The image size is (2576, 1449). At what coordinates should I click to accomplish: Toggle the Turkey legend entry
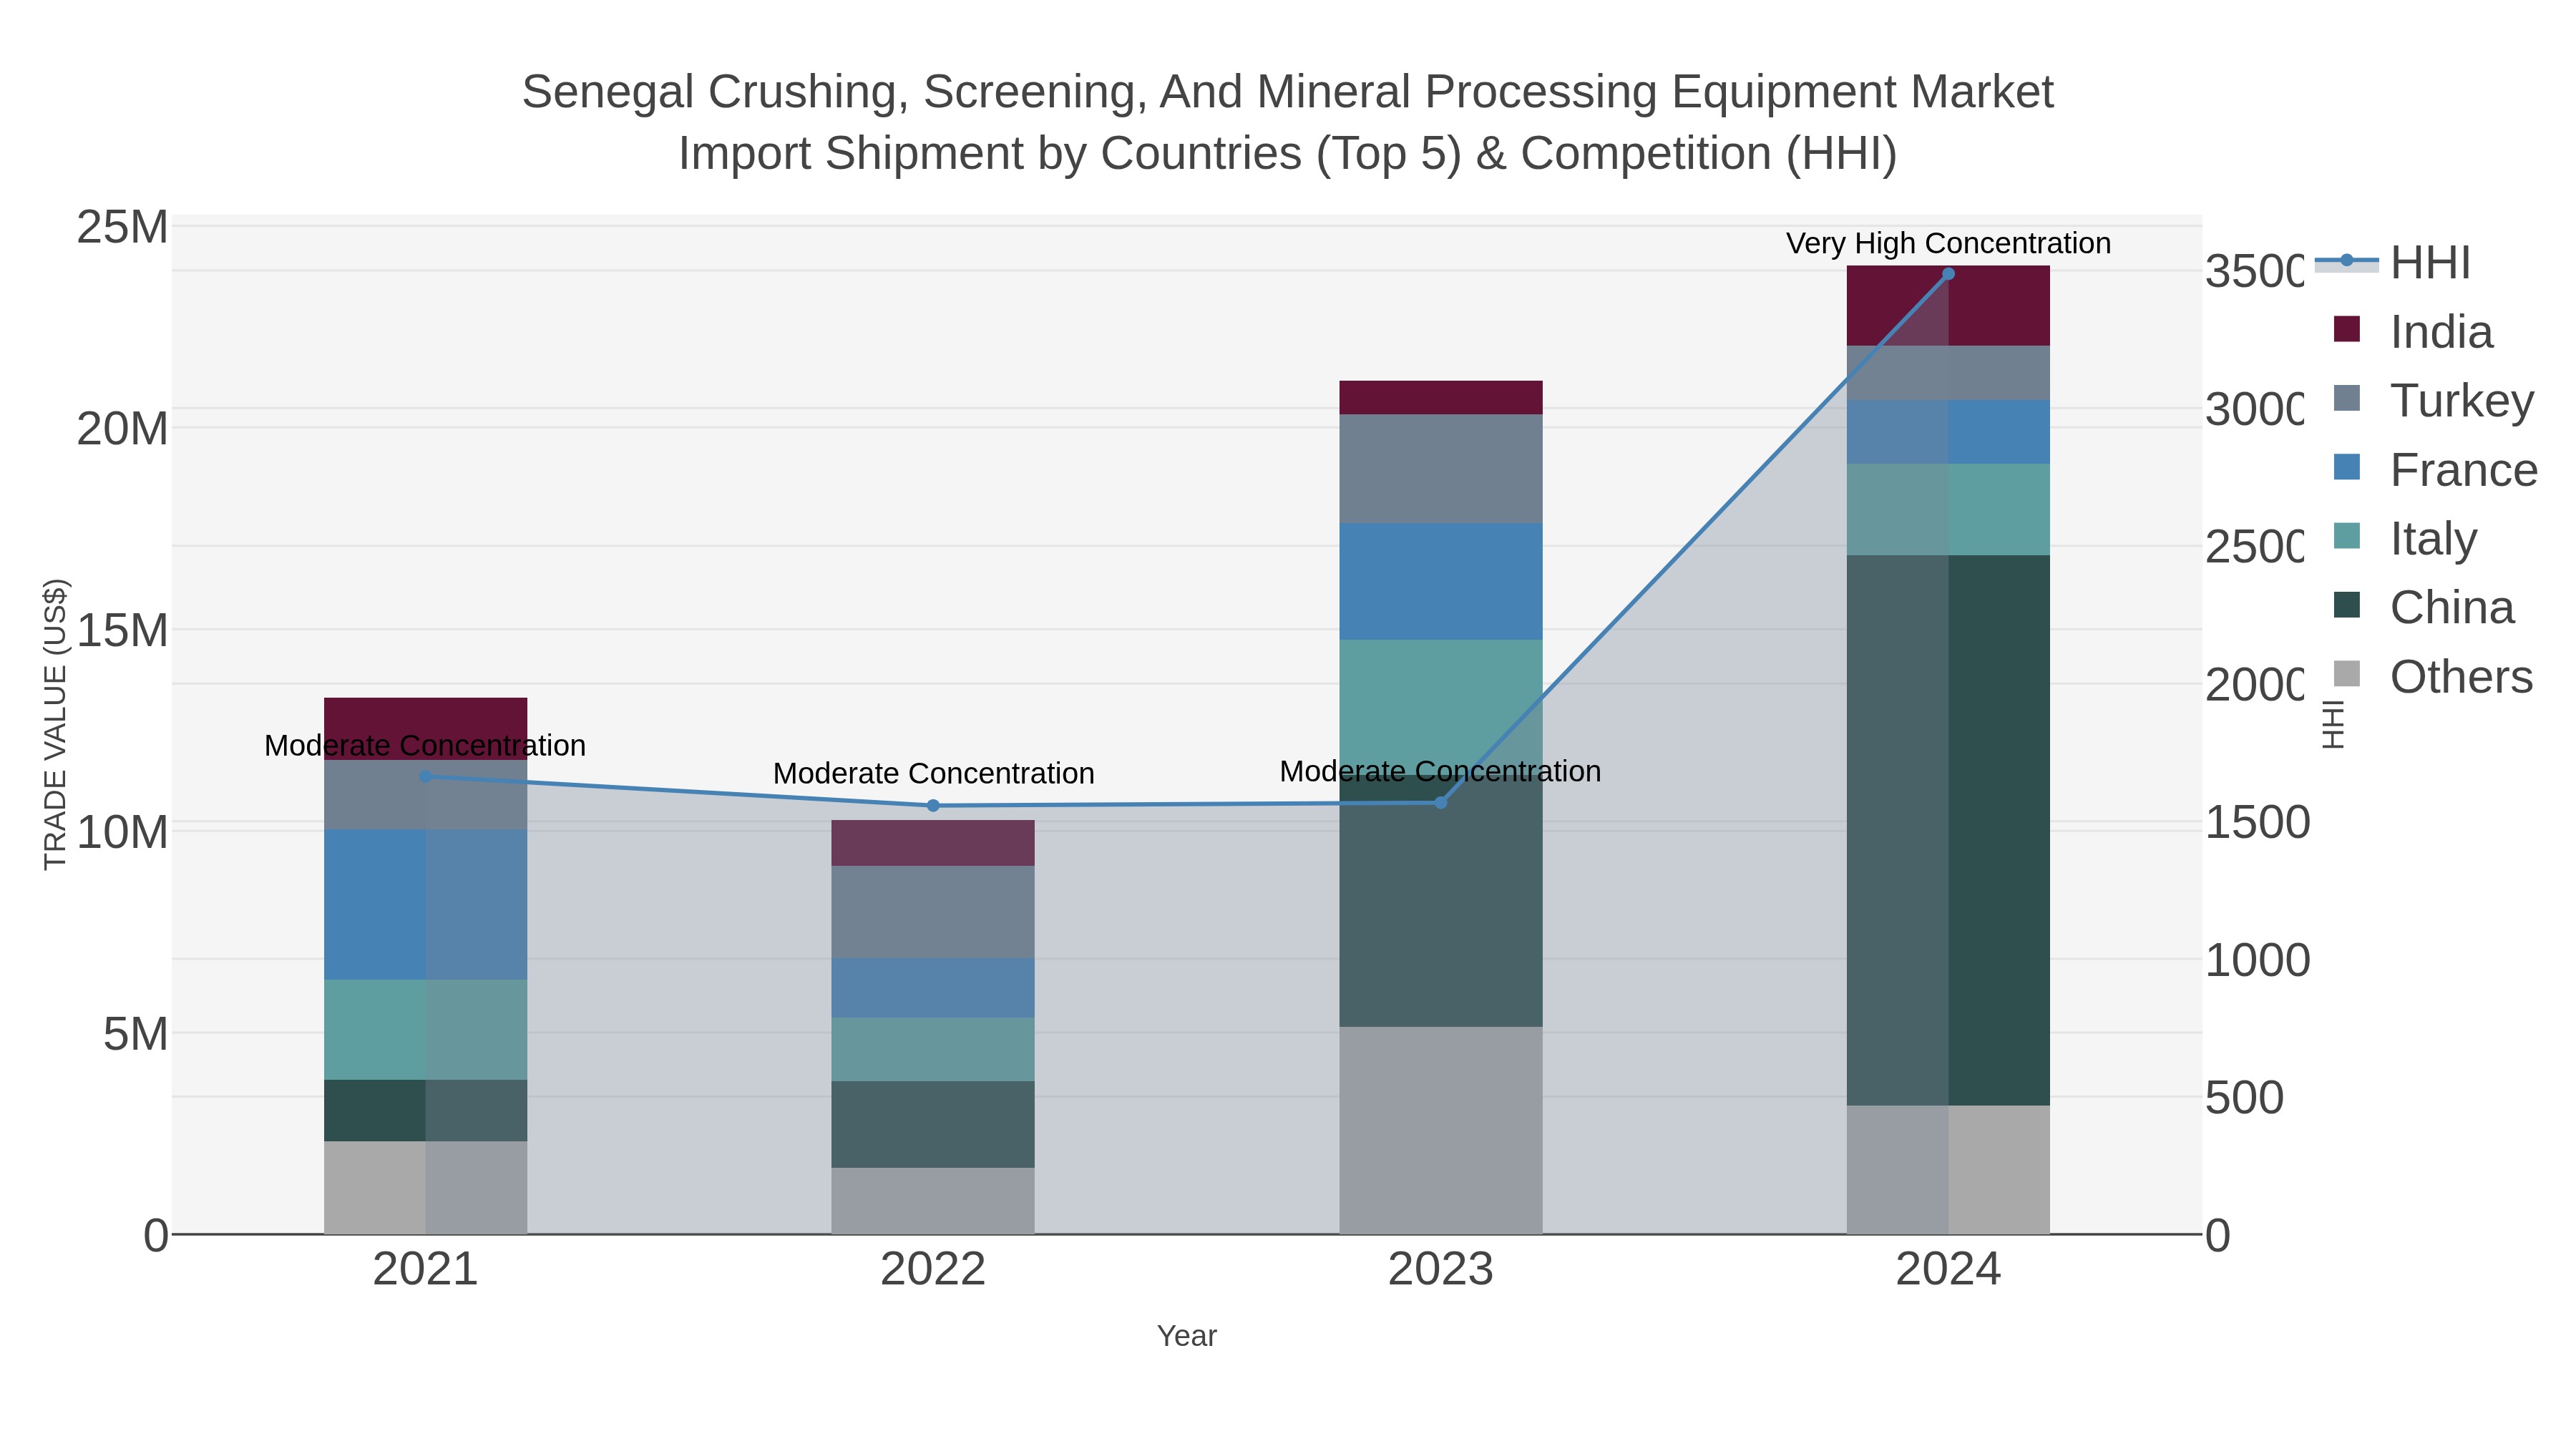coord(2433,401)
